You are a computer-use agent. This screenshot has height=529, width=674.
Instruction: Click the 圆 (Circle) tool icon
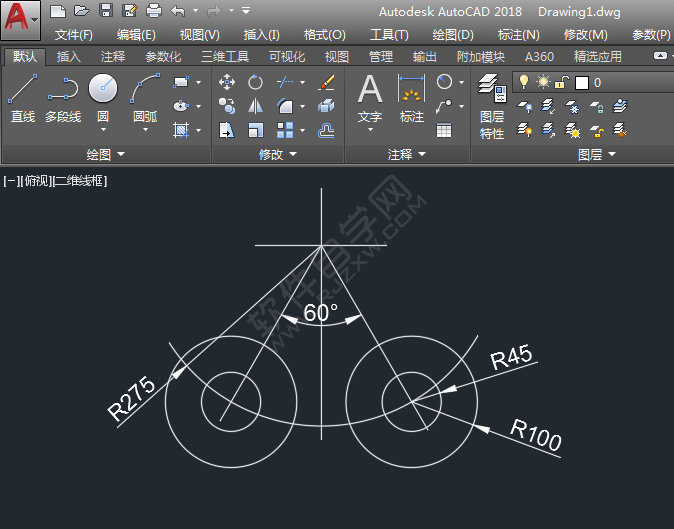click(103, 89)
